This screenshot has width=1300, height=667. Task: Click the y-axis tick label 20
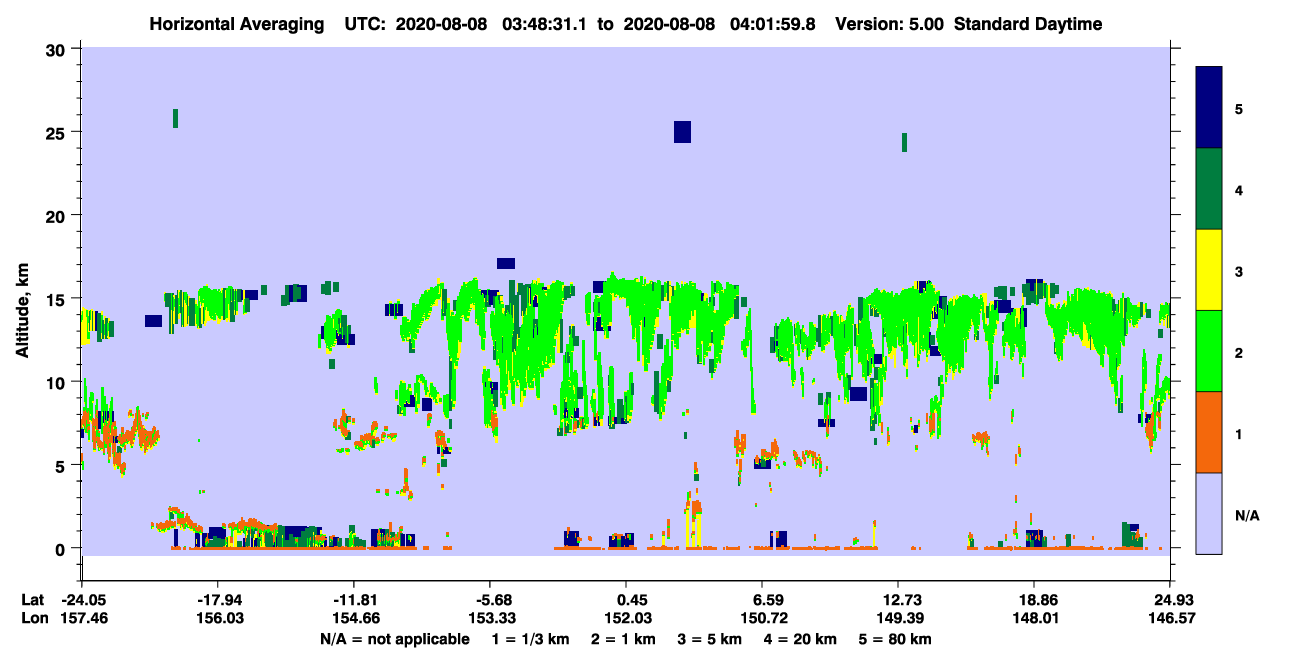(x=57, y=215)
